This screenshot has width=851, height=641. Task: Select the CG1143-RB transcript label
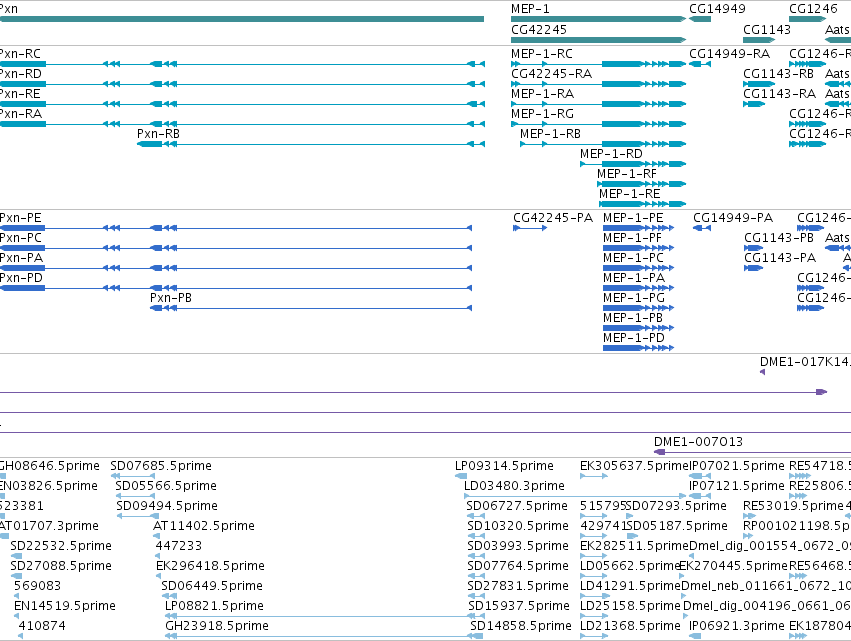pyautogui.click(x=778, y=74)
